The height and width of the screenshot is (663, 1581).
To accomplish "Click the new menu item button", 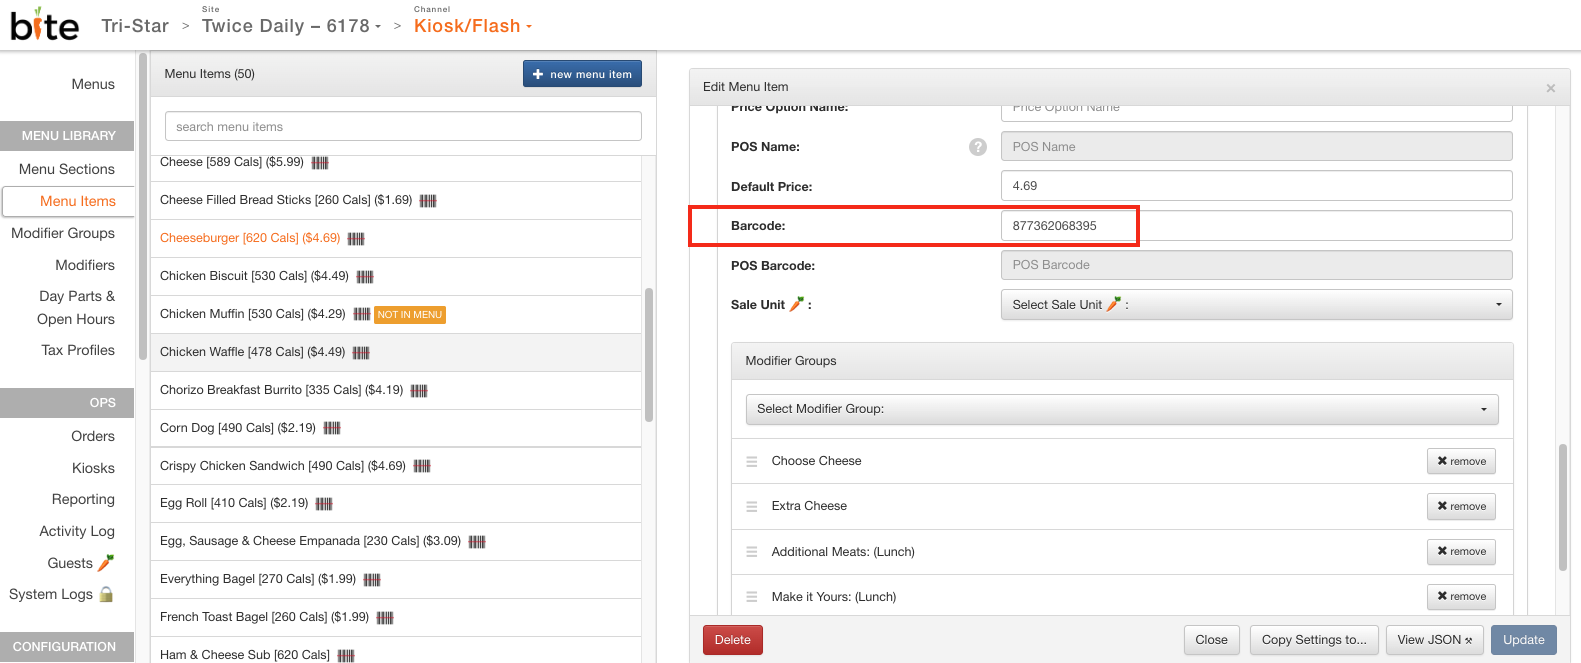I will click(x=582, y=74).
